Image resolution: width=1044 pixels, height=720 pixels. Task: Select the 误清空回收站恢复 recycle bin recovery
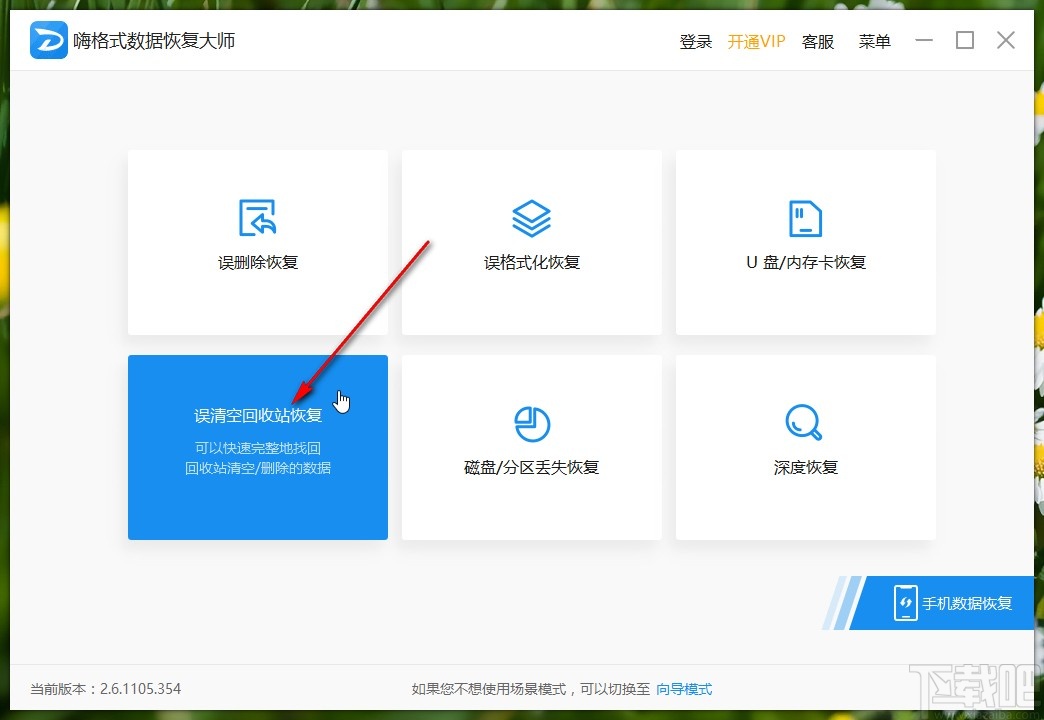click(x=257, y=414)
